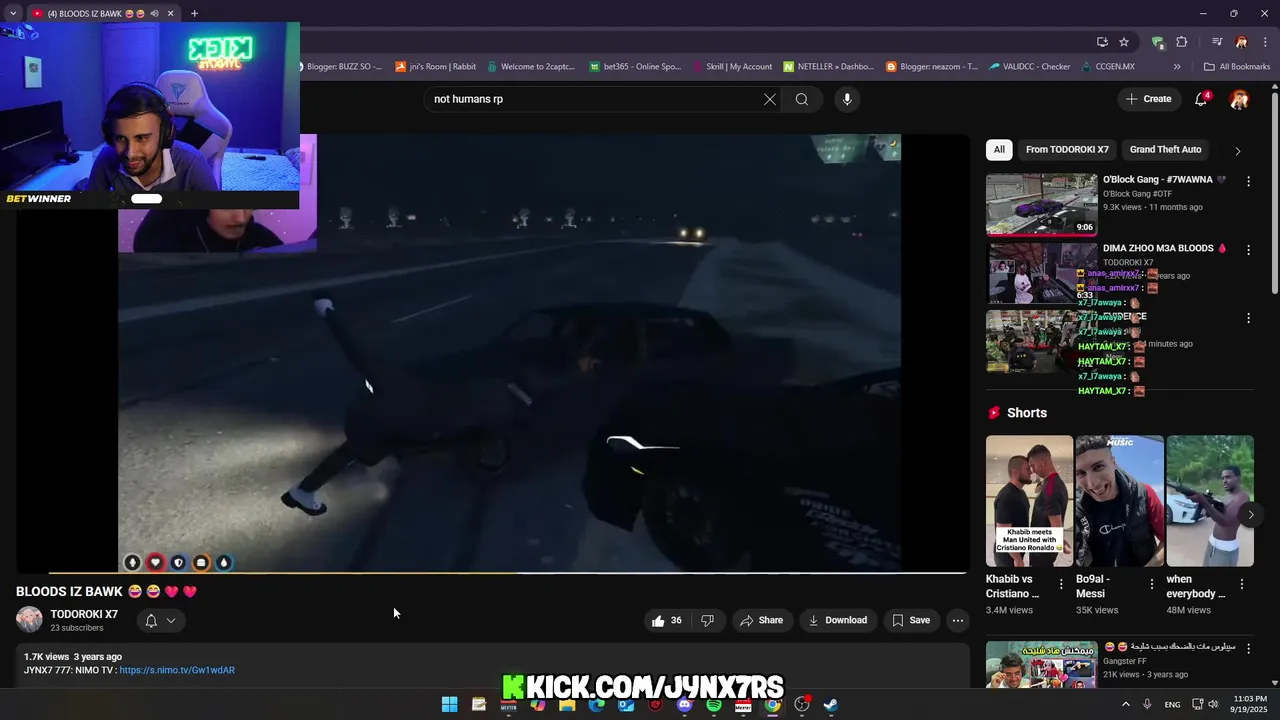The width and height of the screenshot is (1280, 720).
Task: Open options for EVIDENCE video
Action: click(x=1248, y=318)
